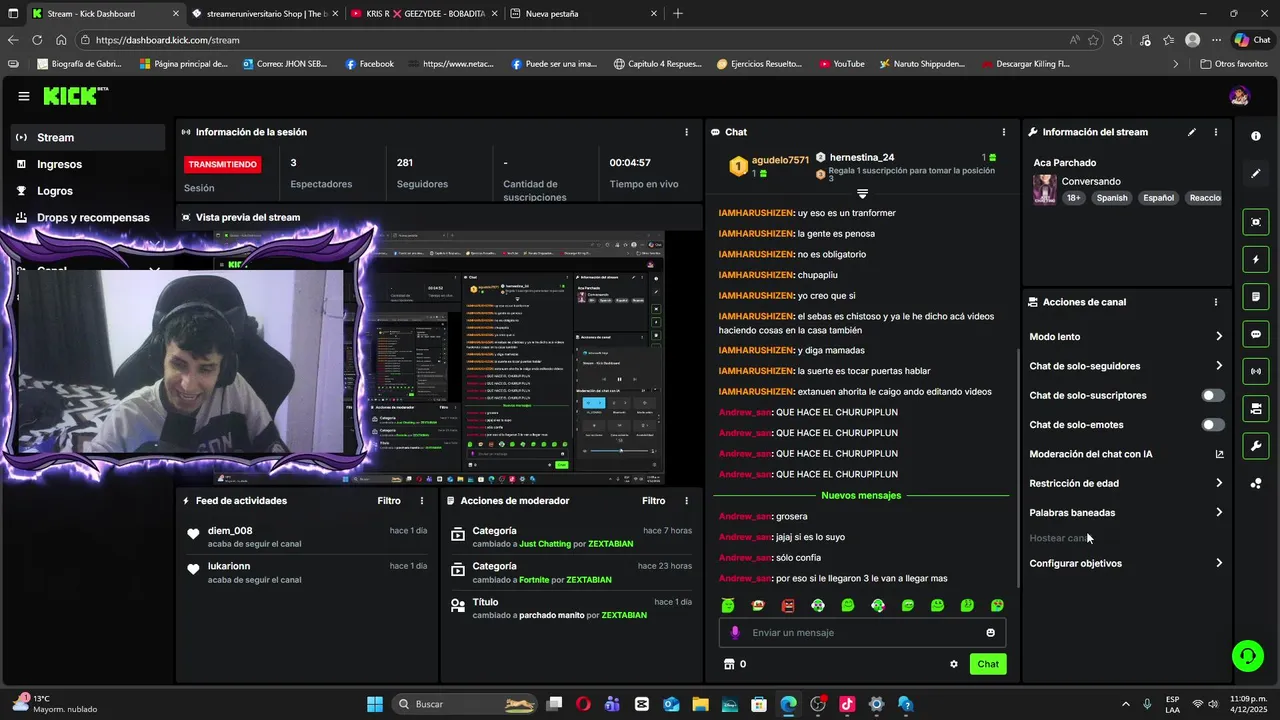Select the angry red face emote
Image resolution: width=1280 pixels, height=720 pixels.
[x=788, y=606]
